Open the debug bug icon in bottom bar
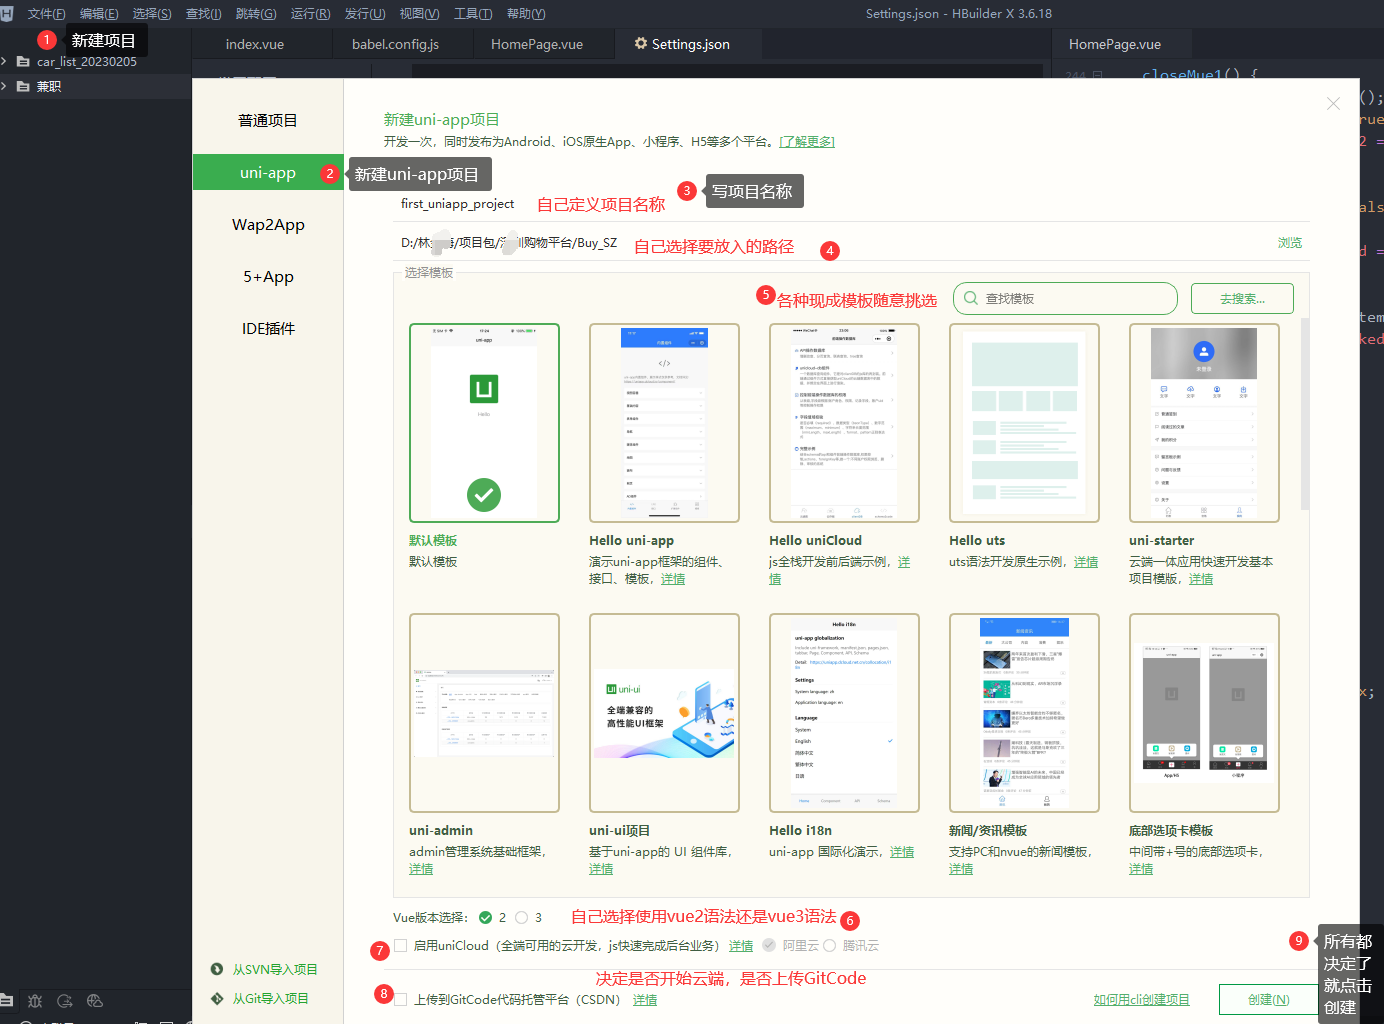This screenshot has height=1024, width=1384. pos(35,1000)
